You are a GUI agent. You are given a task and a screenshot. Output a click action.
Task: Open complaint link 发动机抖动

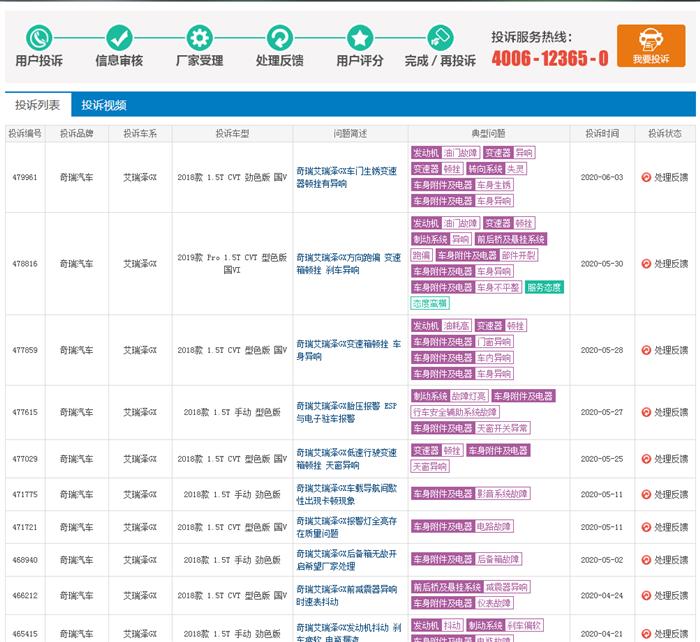[x=349, y=633]
